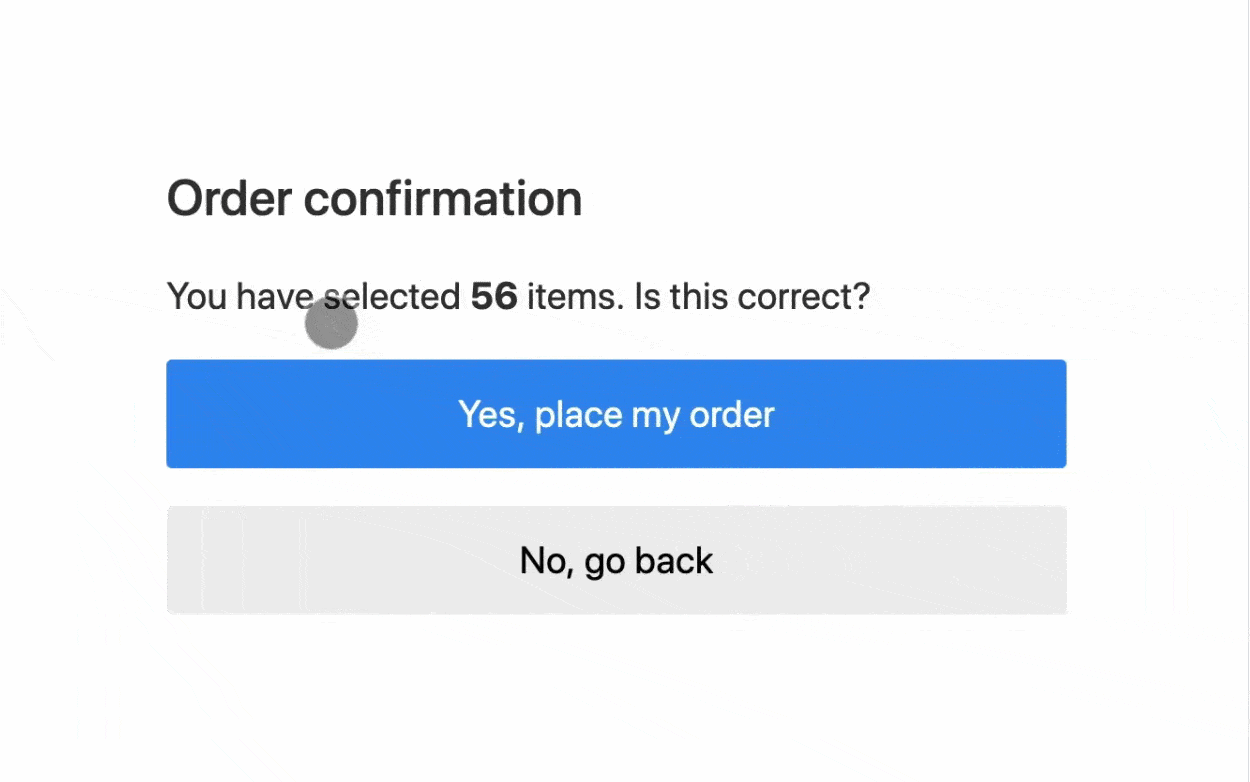1250x782 pixels.
Task: Click the "Order confirmation" heading
Action: (x=374, y=199)
